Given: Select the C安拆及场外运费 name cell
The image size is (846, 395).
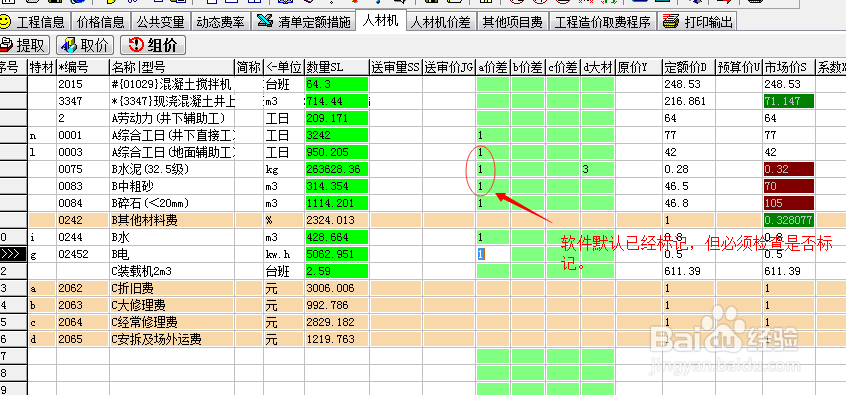Looking at the screenshot, I should pos(172,339).
